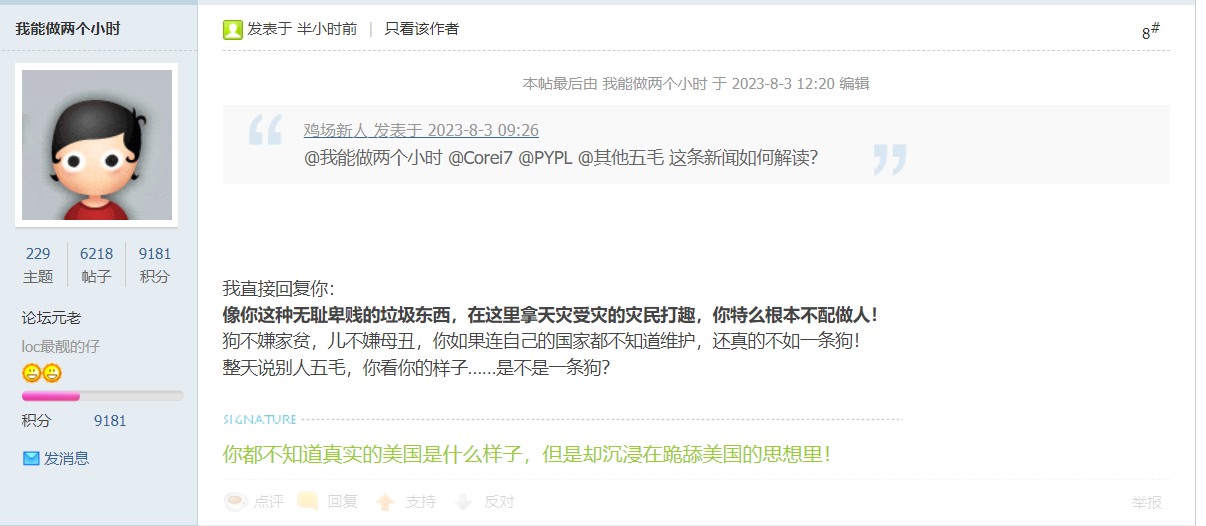1206x526 pixels.
Task: Click the 点评 comment icon
Action: coord(236,501)
